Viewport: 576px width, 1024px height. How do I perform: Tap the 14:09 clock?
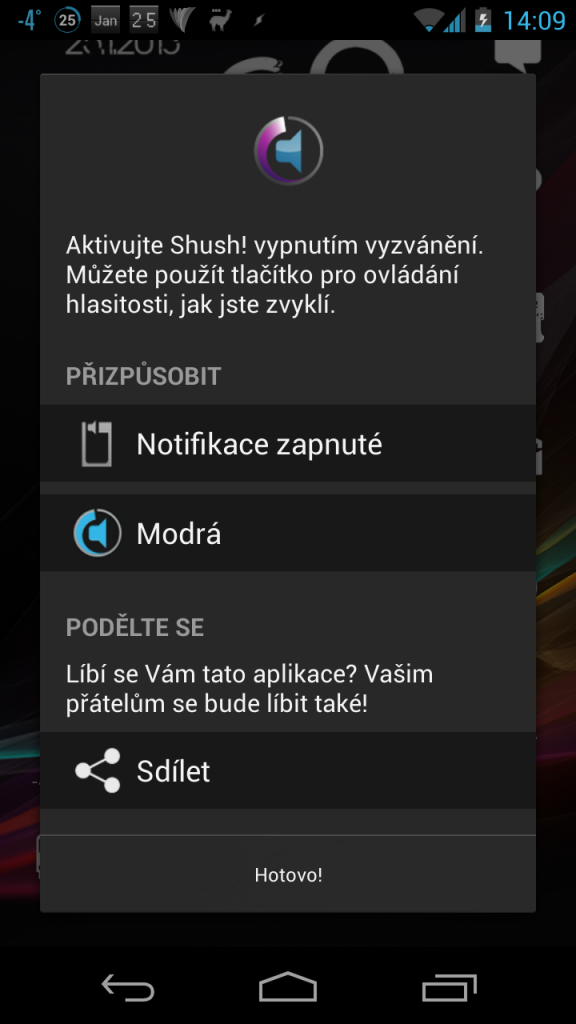click(534, 20)
